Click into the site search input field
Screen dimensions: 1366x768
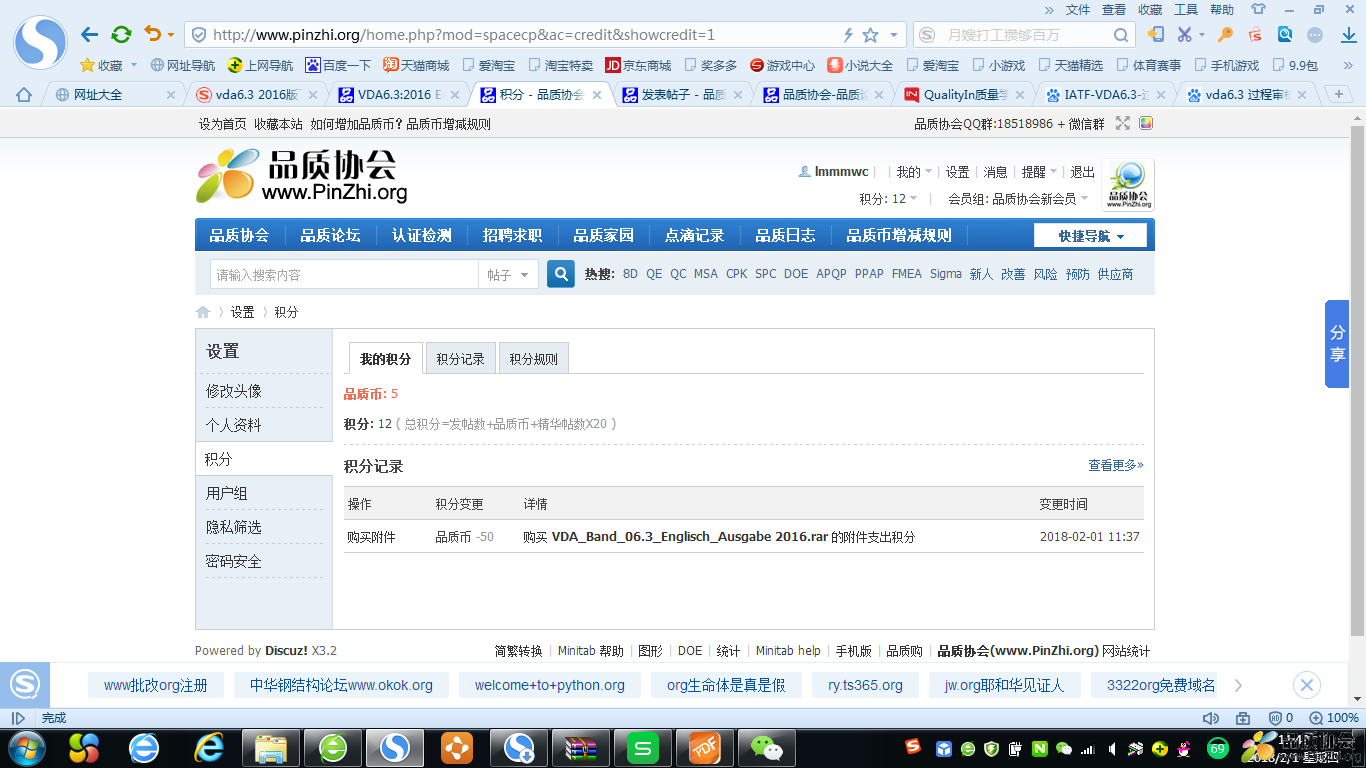click(345, 275)
